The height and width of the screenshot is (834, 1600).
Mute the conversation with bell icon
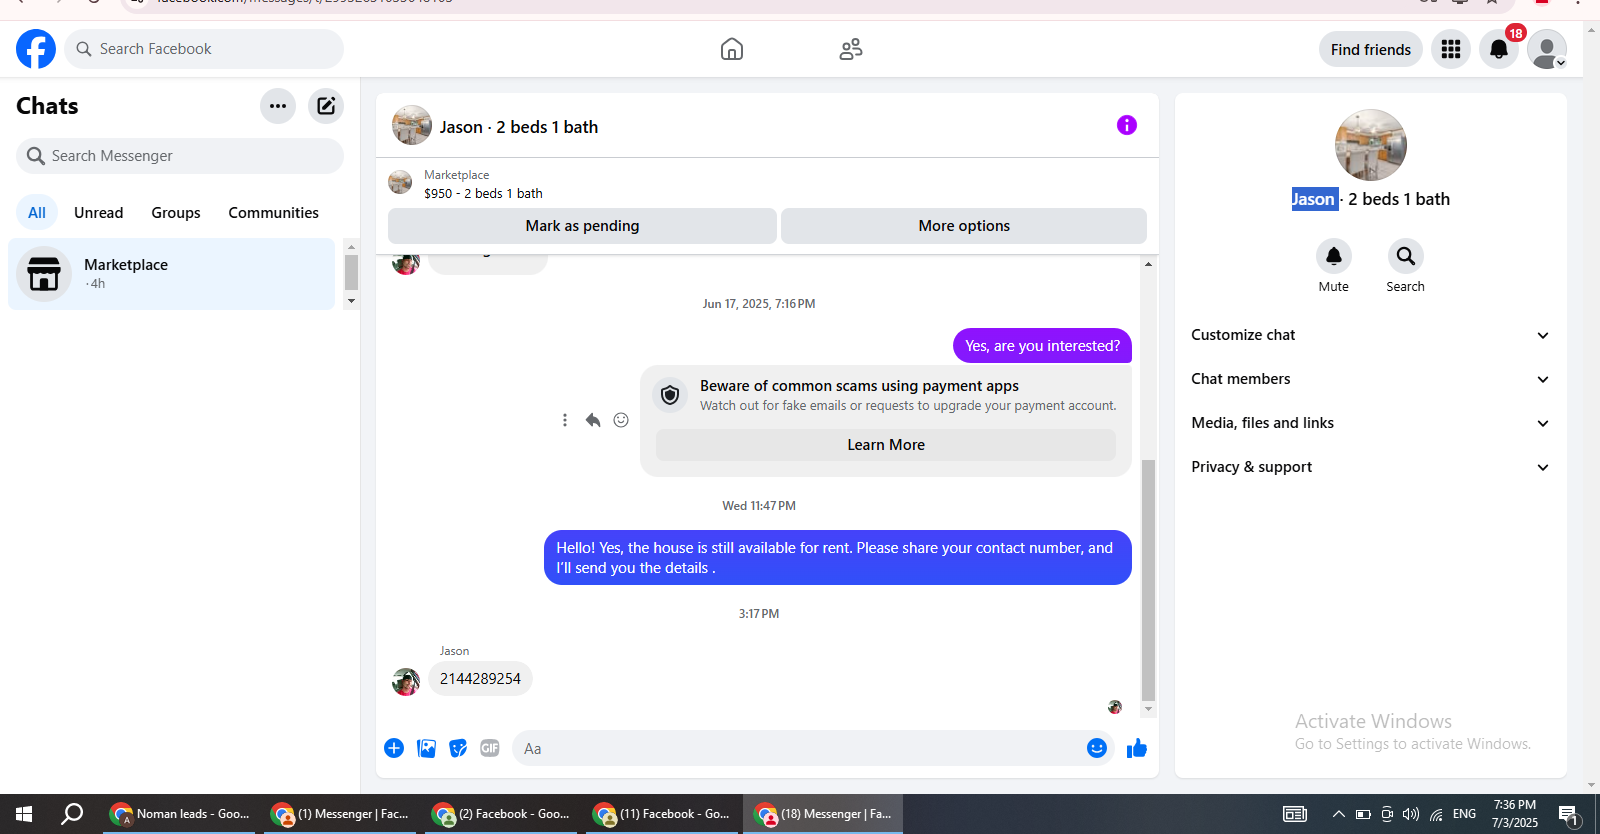(x=1334, y=256)
